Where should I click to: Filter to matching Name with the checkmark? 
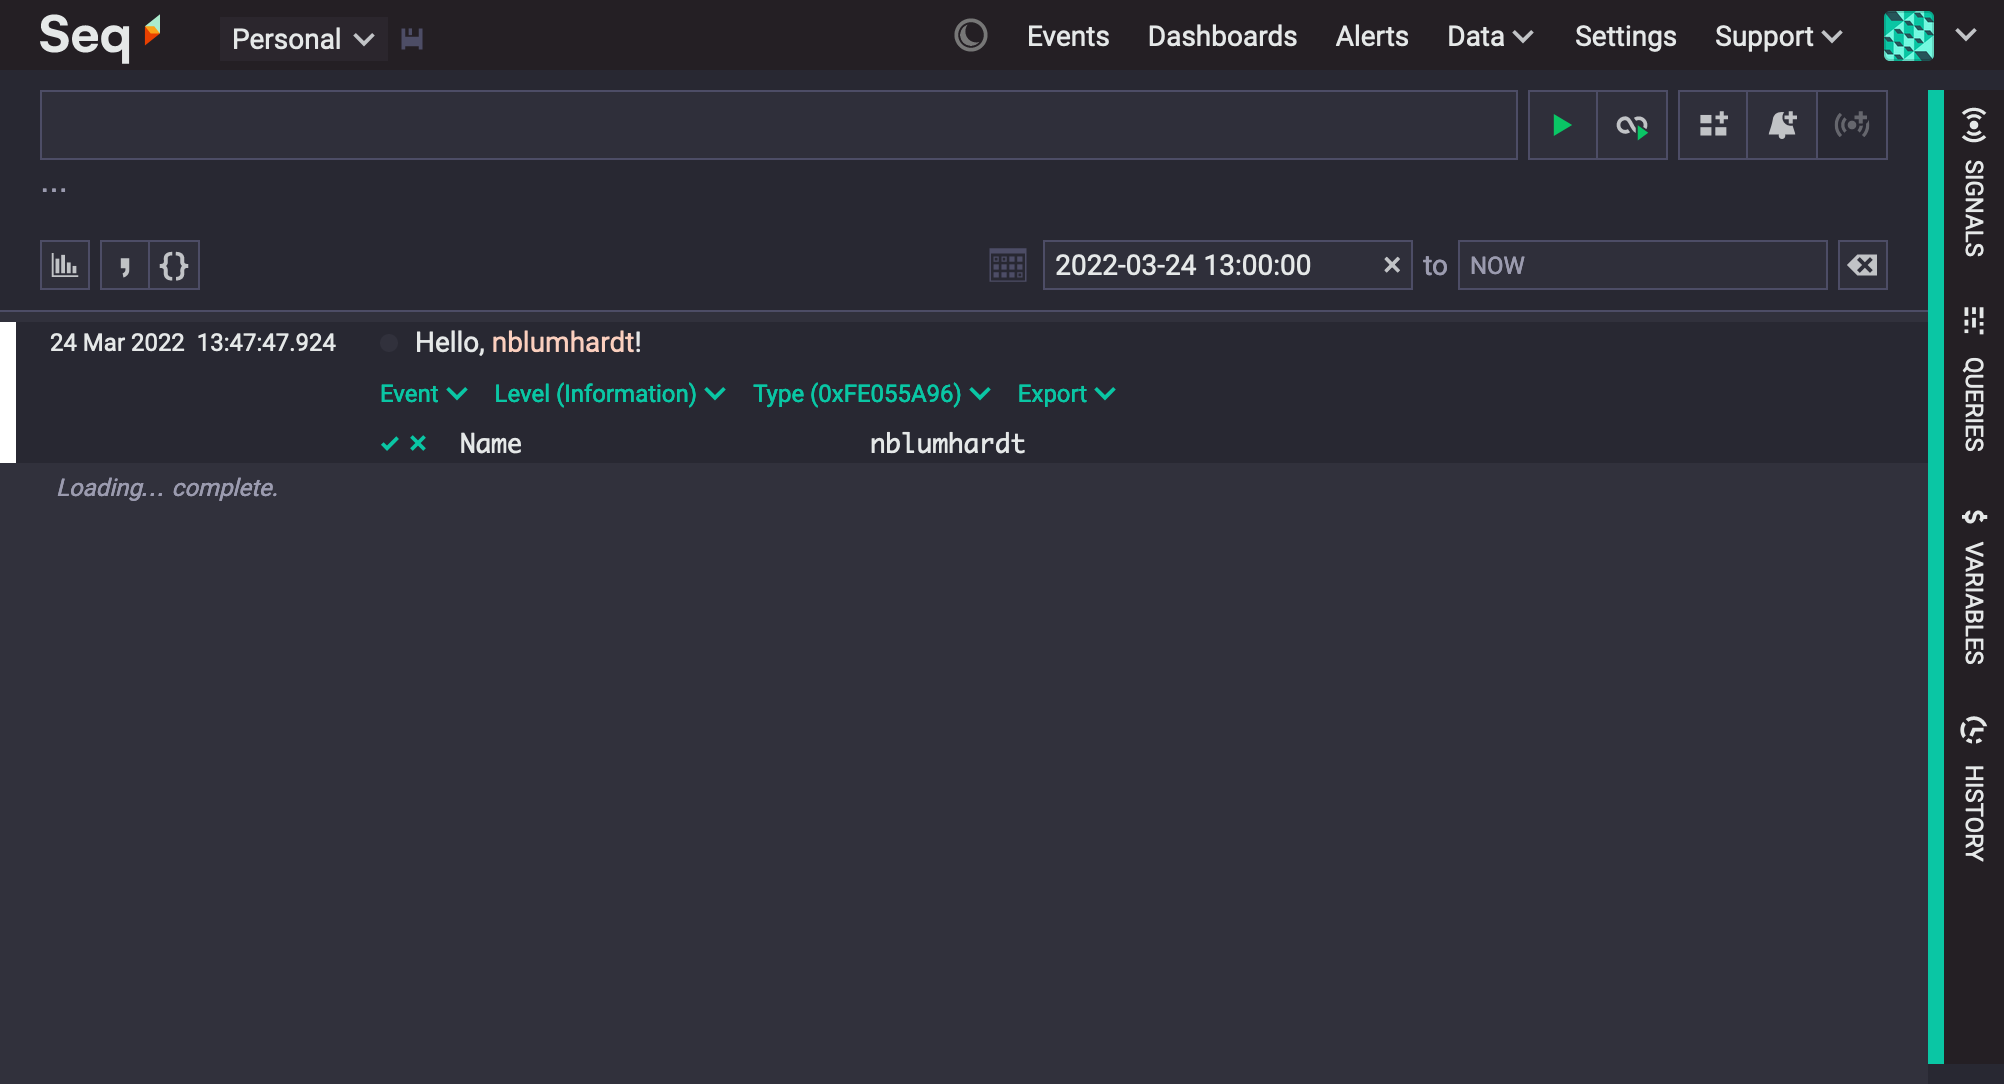pyautogui.click(x=390, y=443)
